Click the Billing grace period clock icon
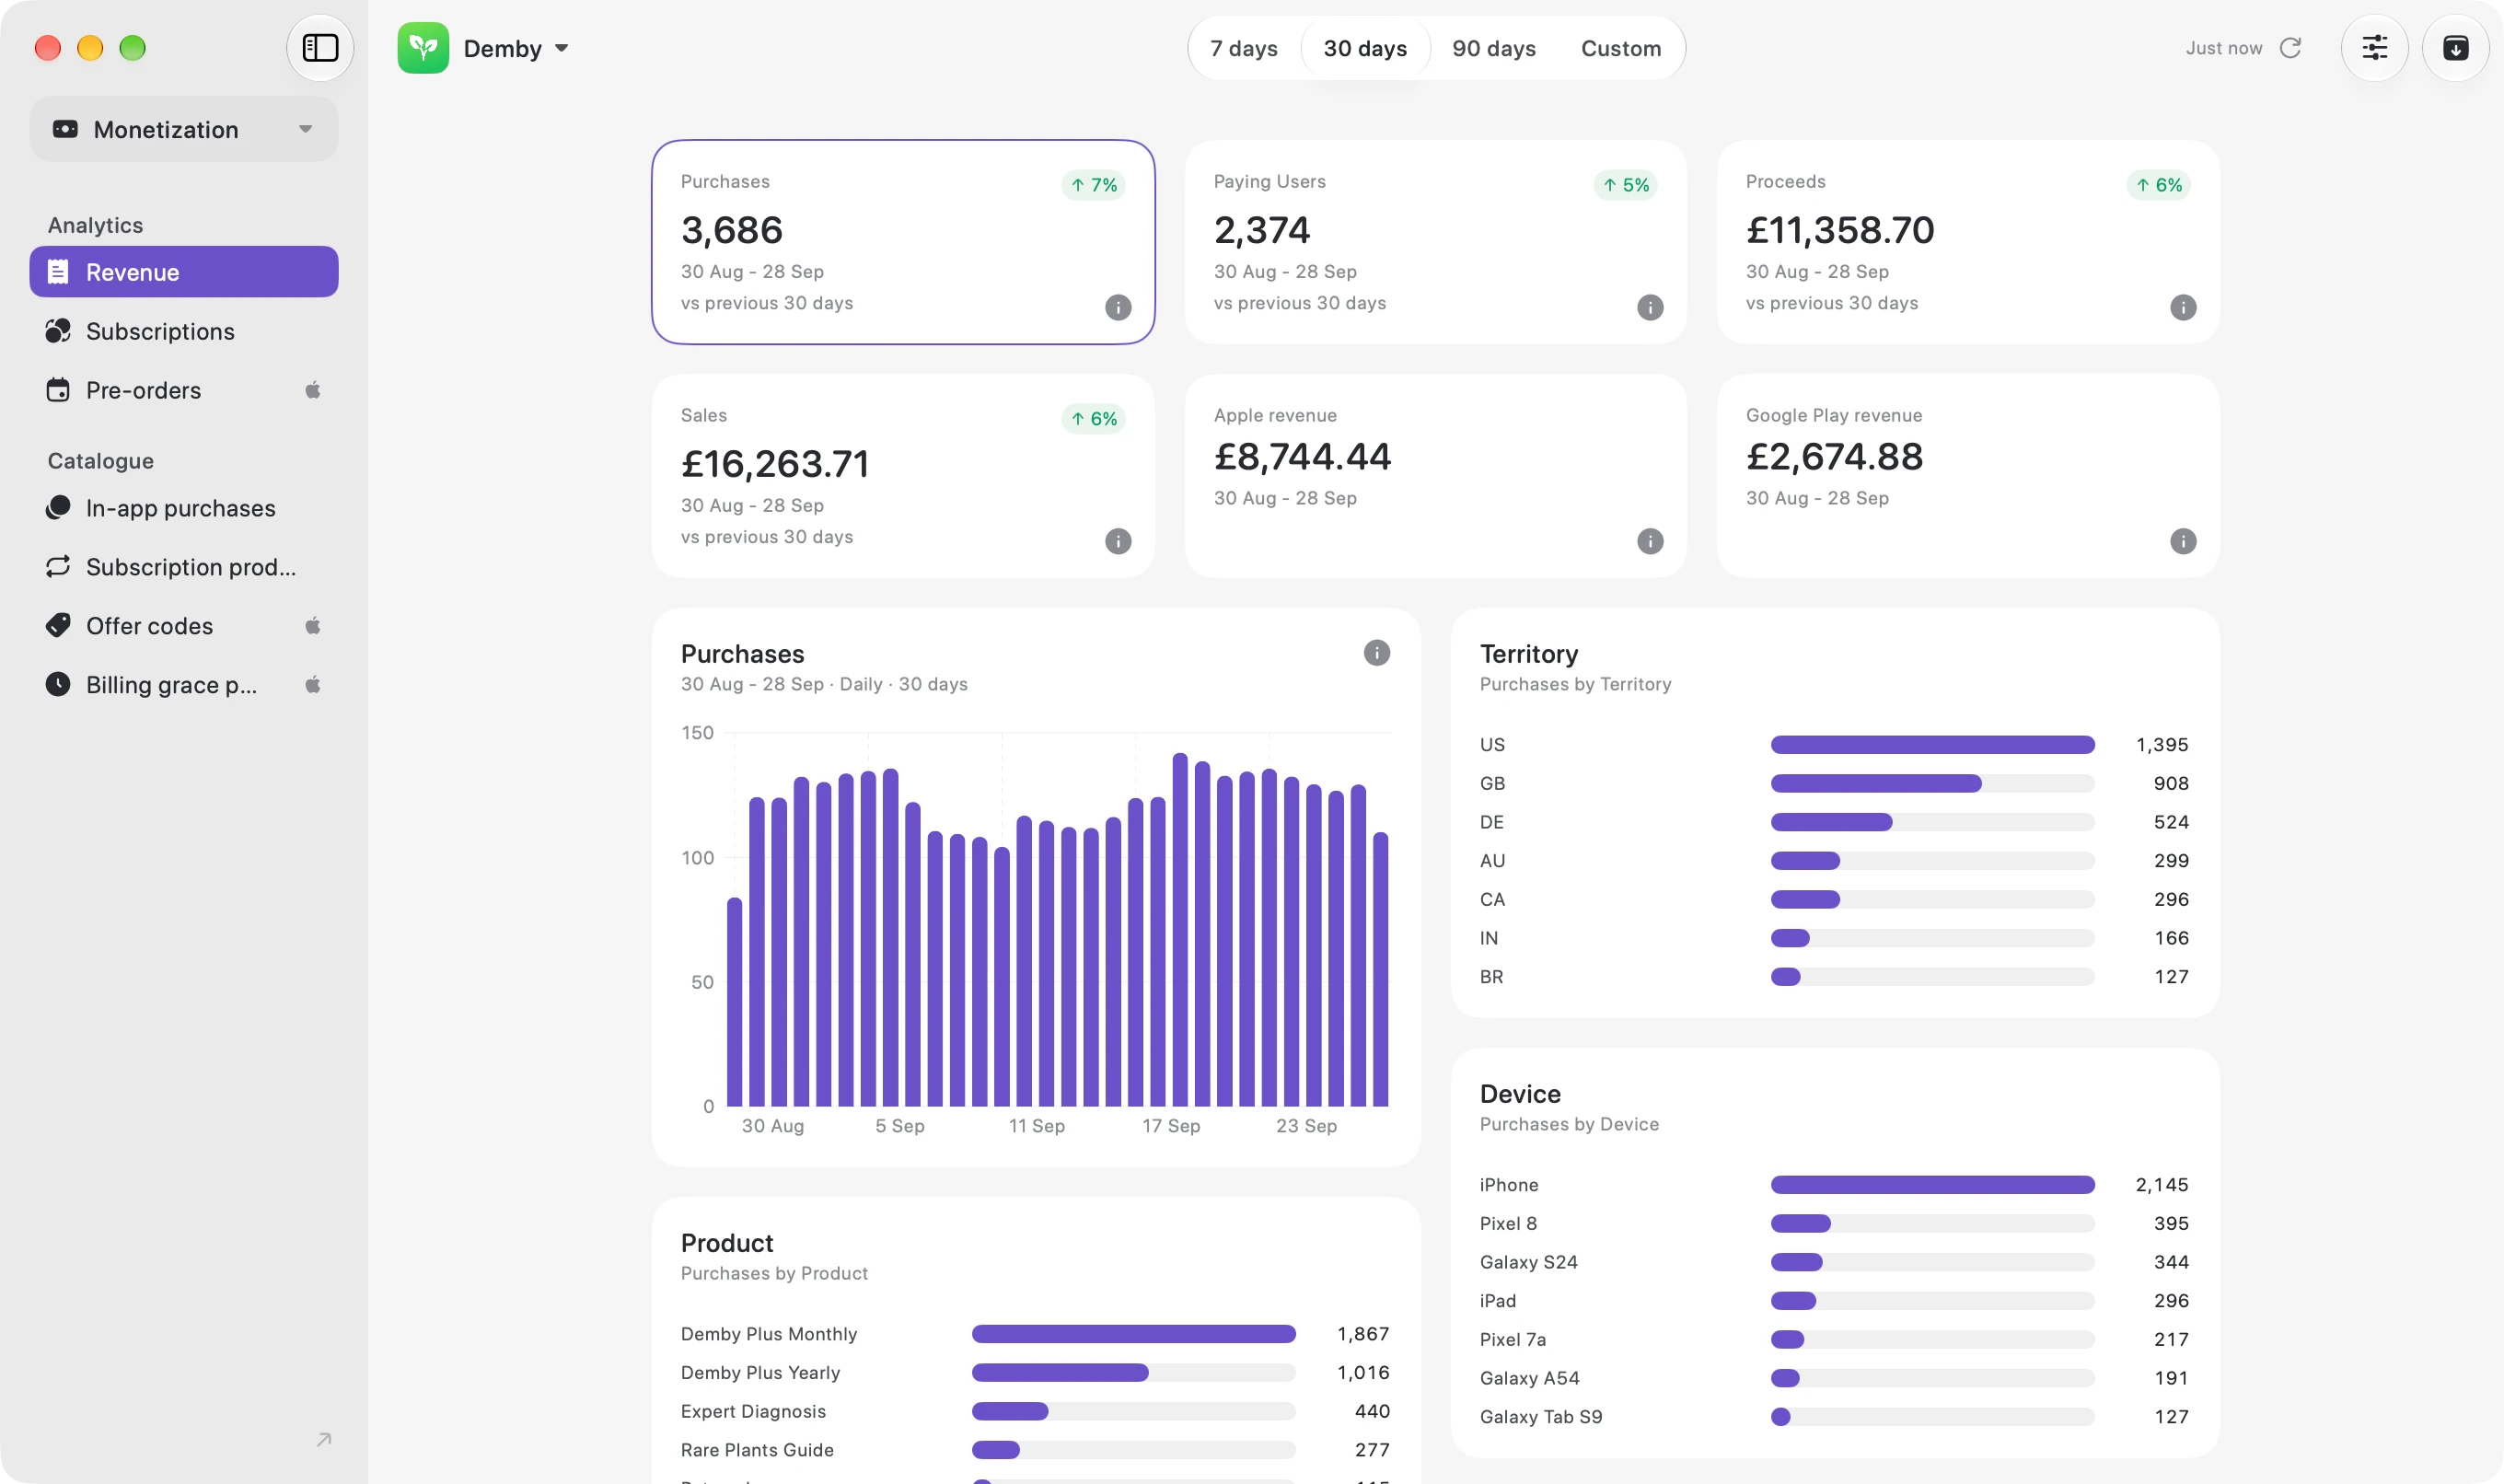The image size is (2504, 1484). 58,685
